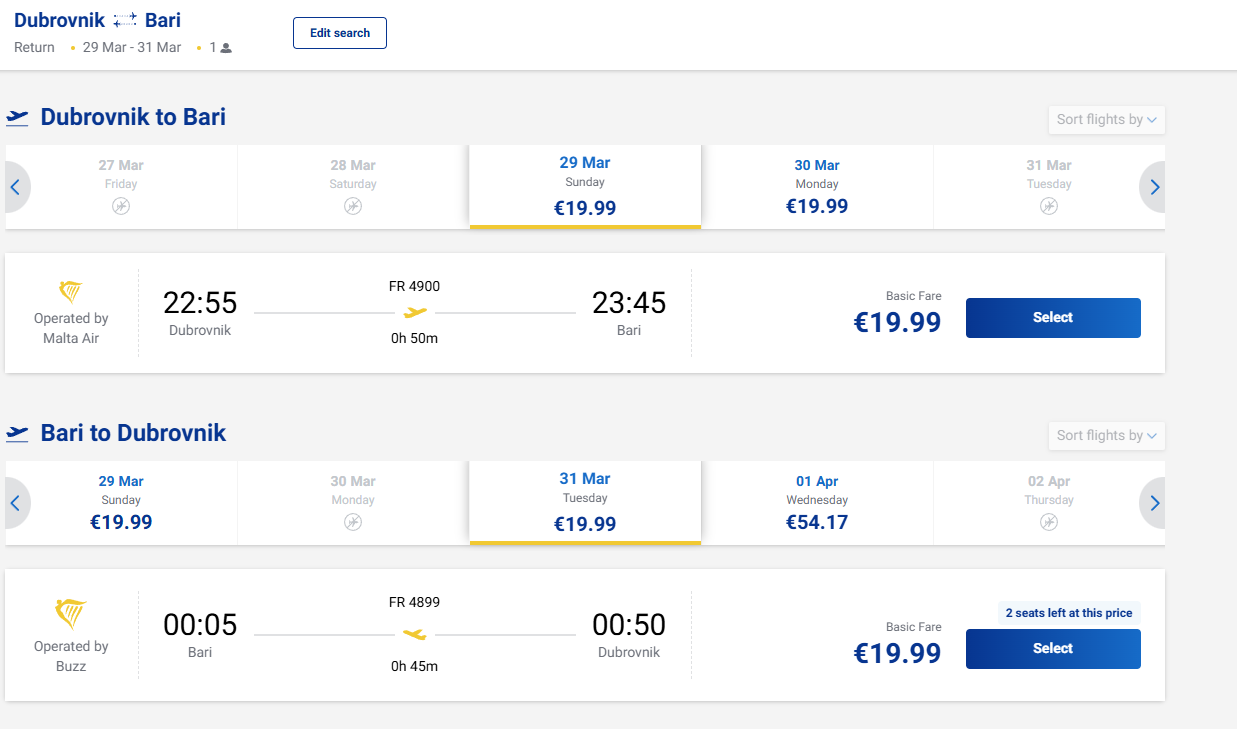Click the plane icon beside Bari to Dubrovnik

[x=17, y=434]
